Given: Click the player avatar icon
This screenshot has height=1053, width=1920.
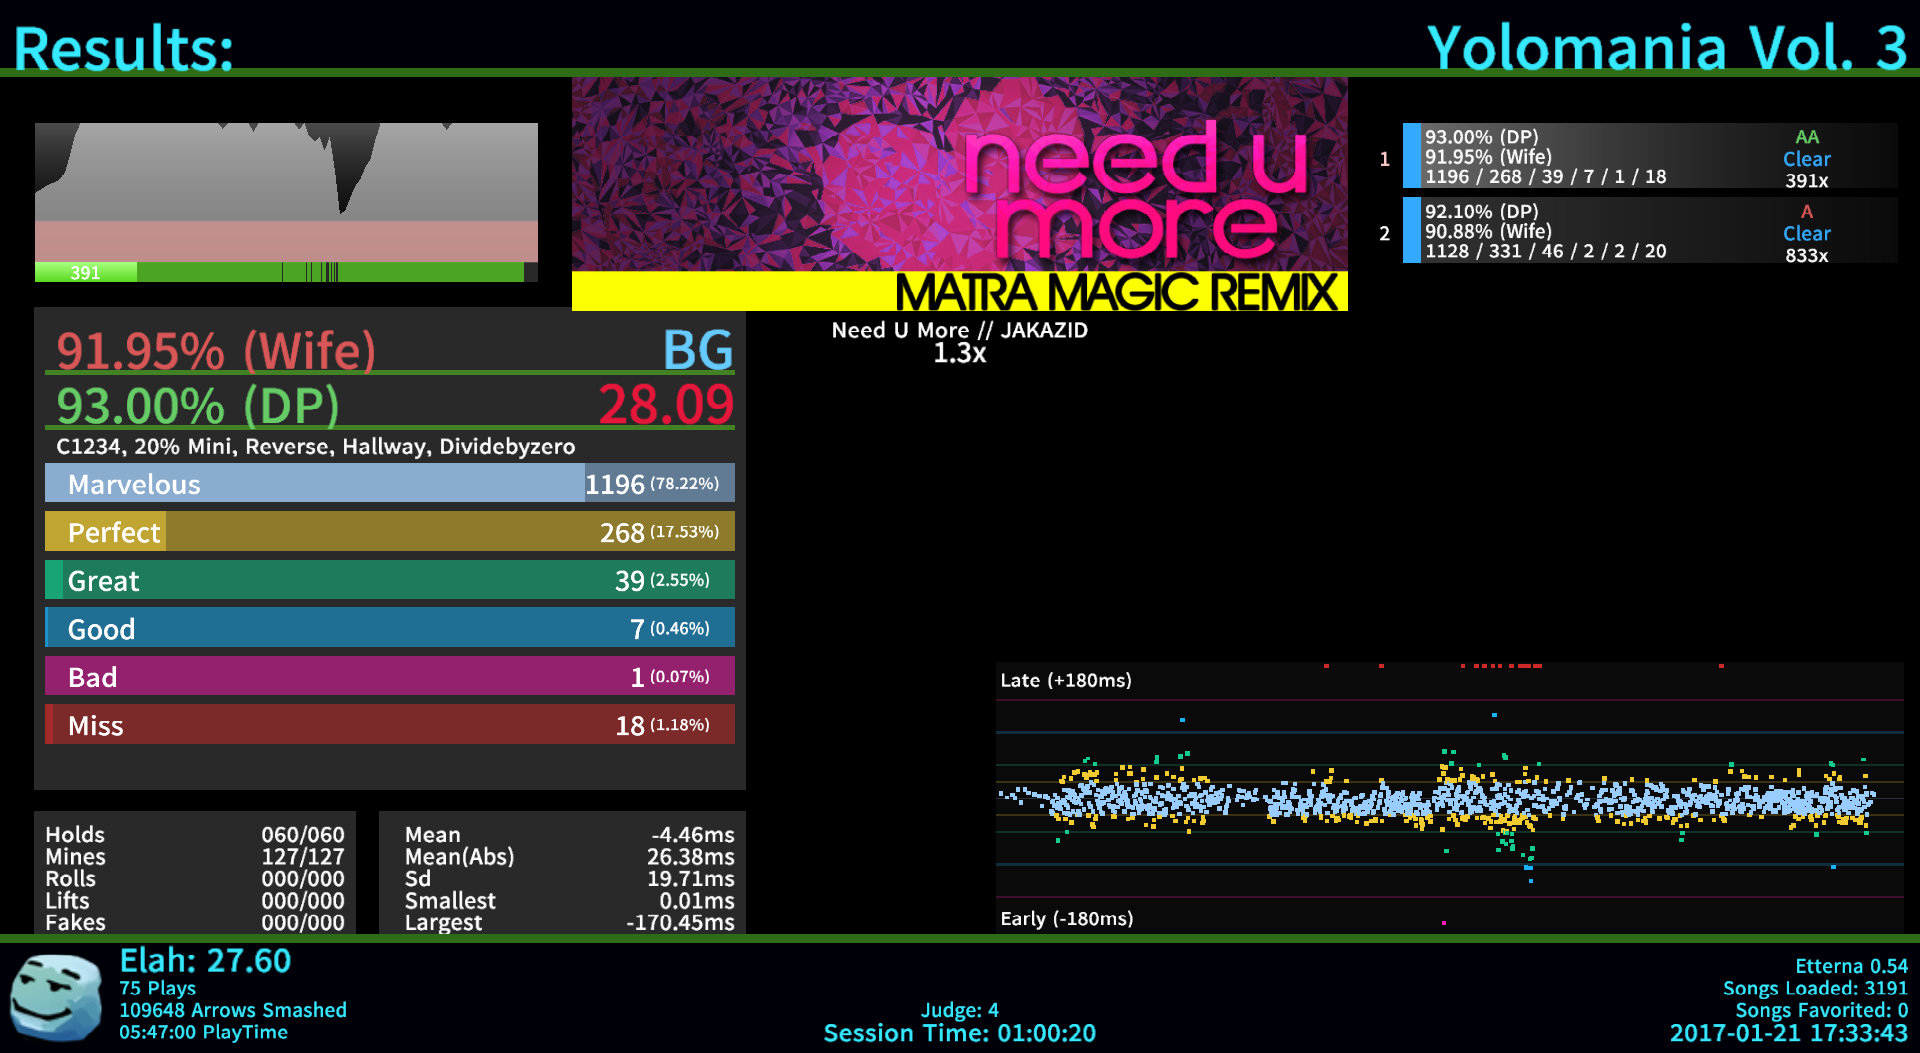Looking at the screenshot, I should [x=56, y=997].
